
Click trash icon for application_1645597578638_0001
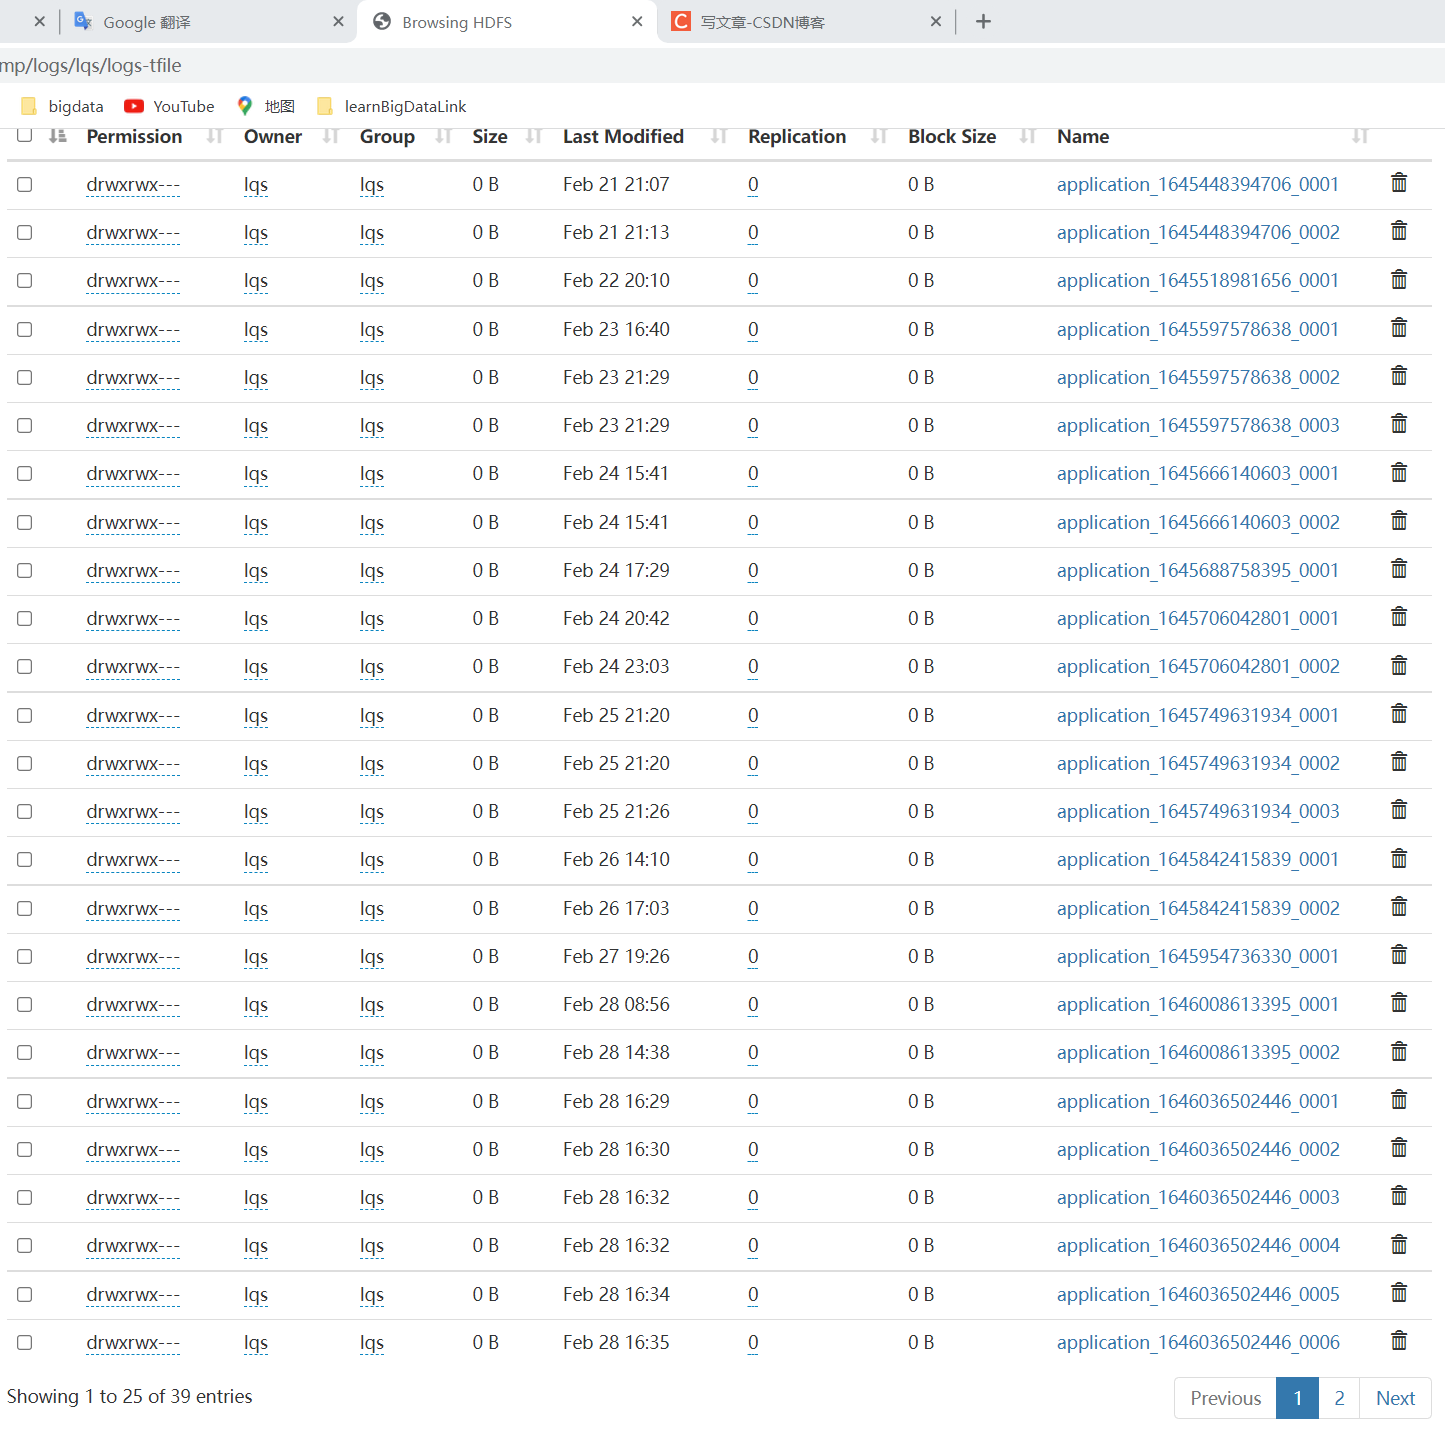click(1399, 328)
